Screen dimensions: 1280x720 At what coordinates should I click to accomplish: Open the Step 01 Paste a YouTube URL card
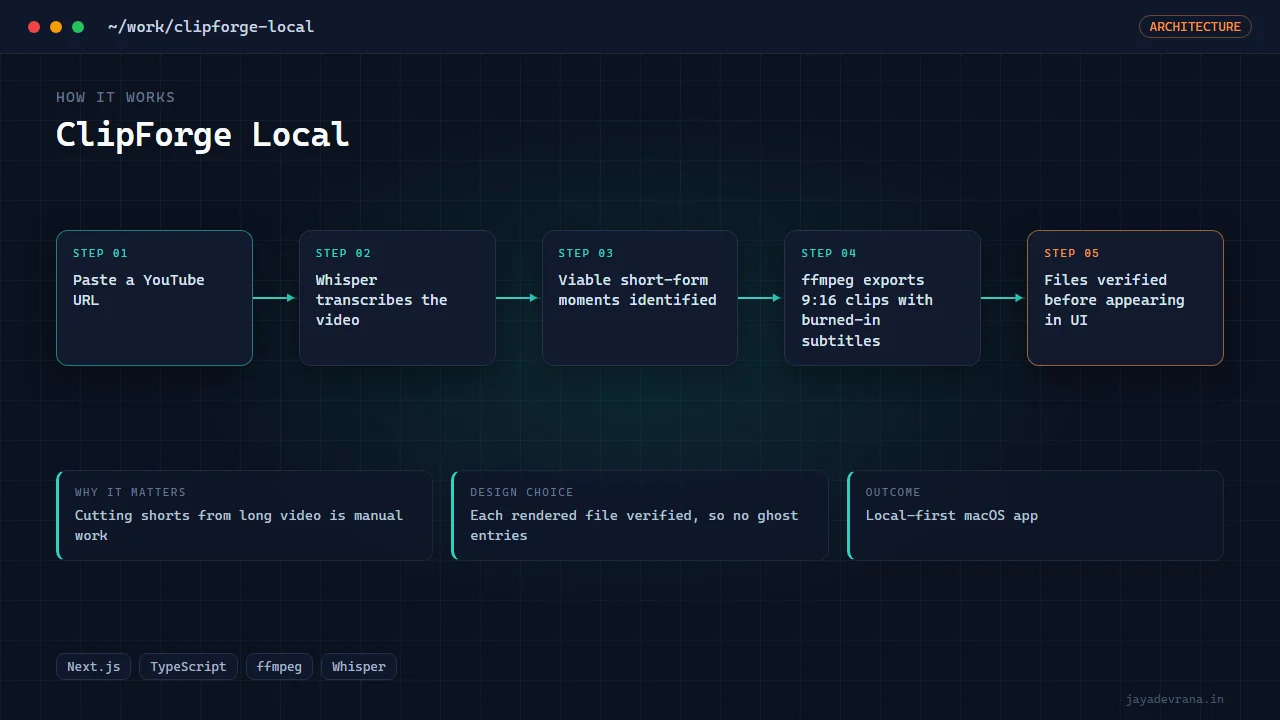click(154, 298)
